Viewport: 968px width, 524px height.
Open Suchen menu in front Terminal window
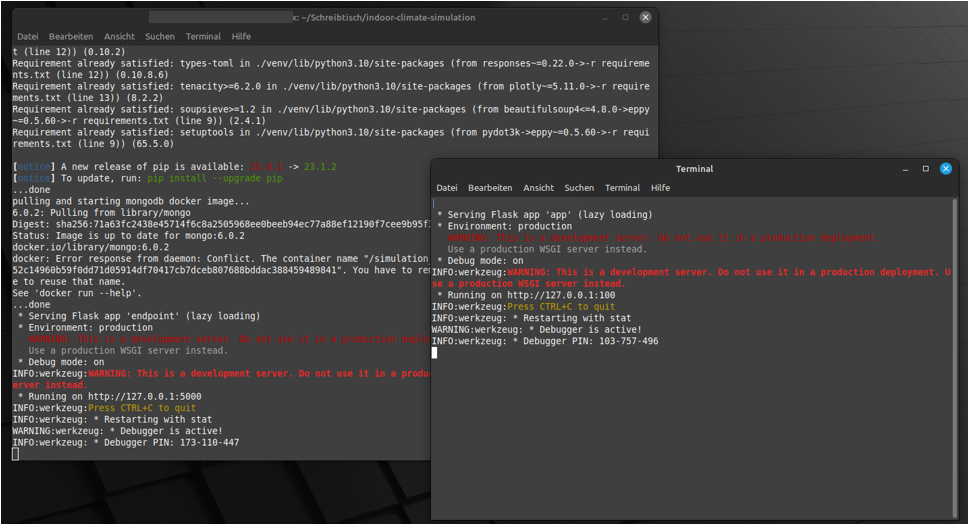point(579,188)
